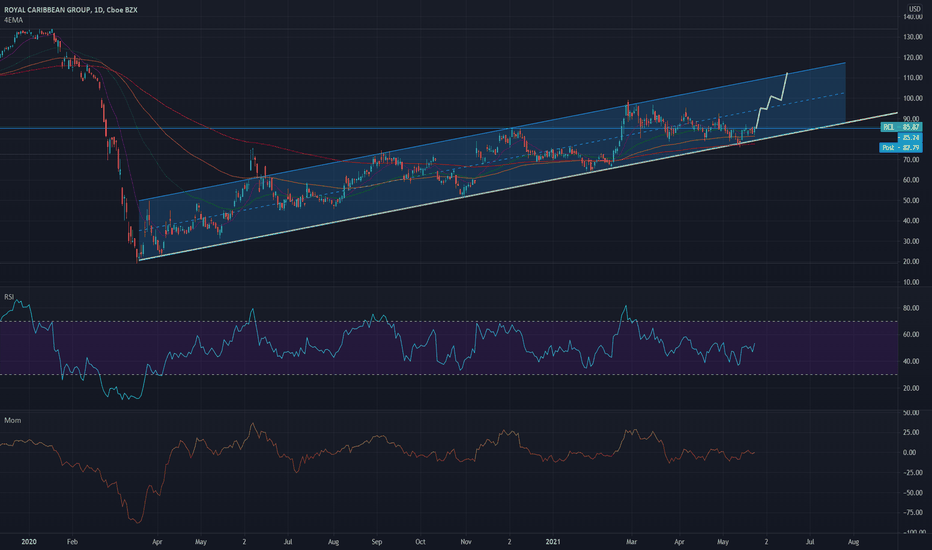Click the 0.00 momentum scale label
The height and width of the screenshot is (550, 932).
click(909, 452)
